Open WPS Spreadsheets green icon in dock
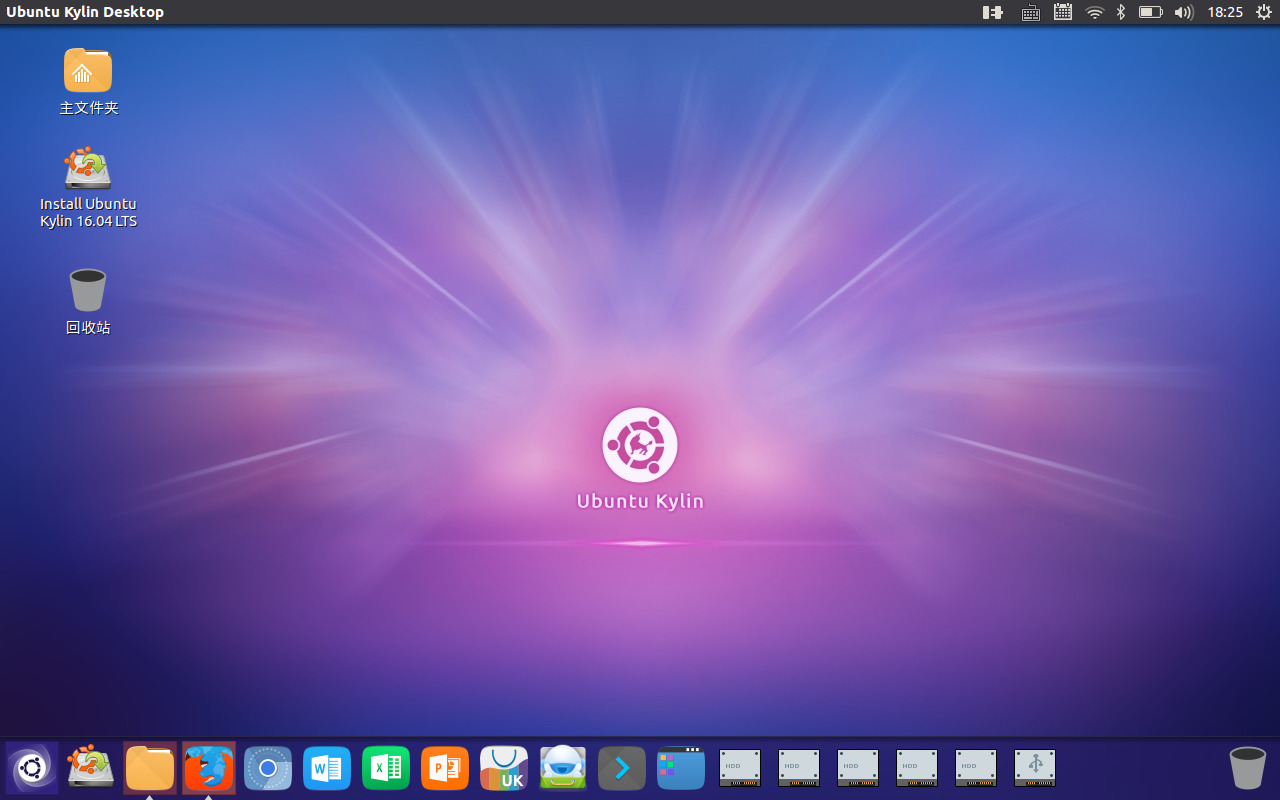1280x800 pixels. tap(386, 768)
